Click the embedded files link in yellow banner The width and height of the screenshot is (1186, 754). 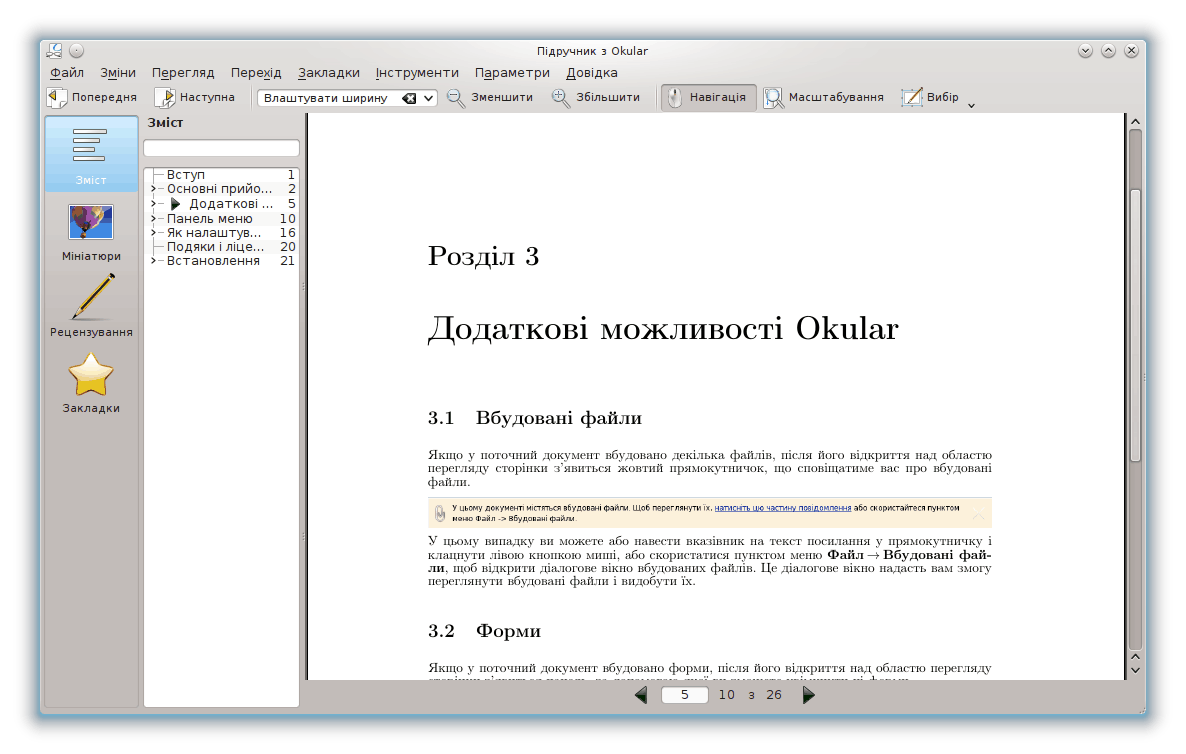tap(782, 508)
